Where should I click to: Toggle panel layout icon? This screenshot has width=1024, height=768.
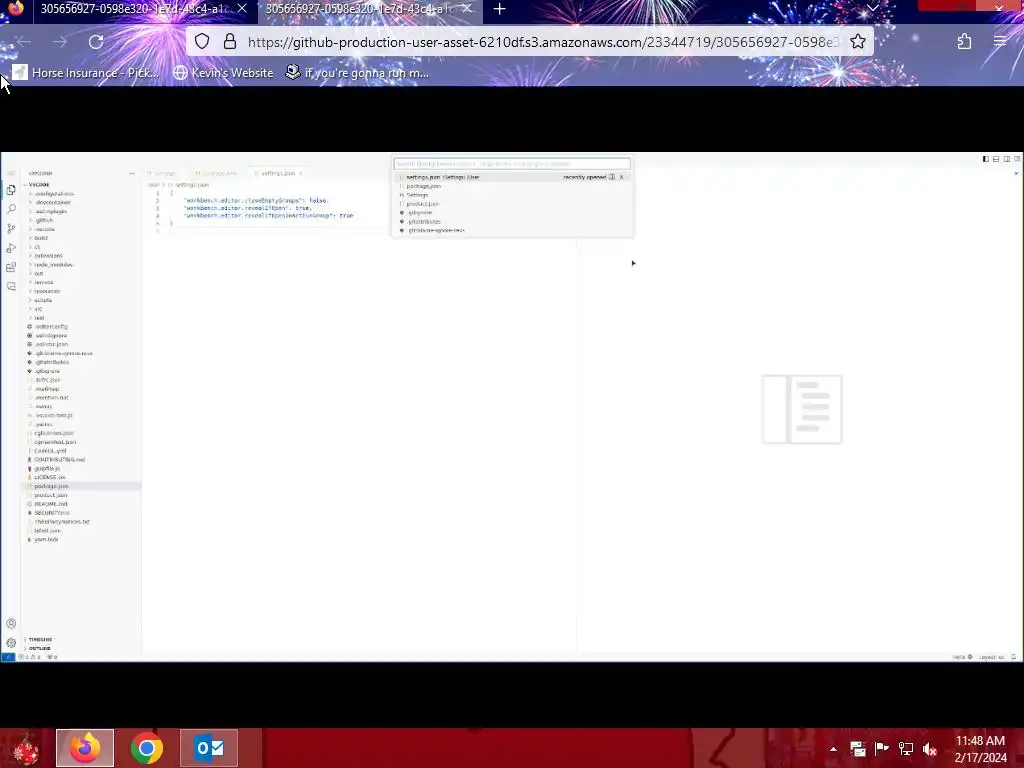pyautogui.click(x=996, y=159)
